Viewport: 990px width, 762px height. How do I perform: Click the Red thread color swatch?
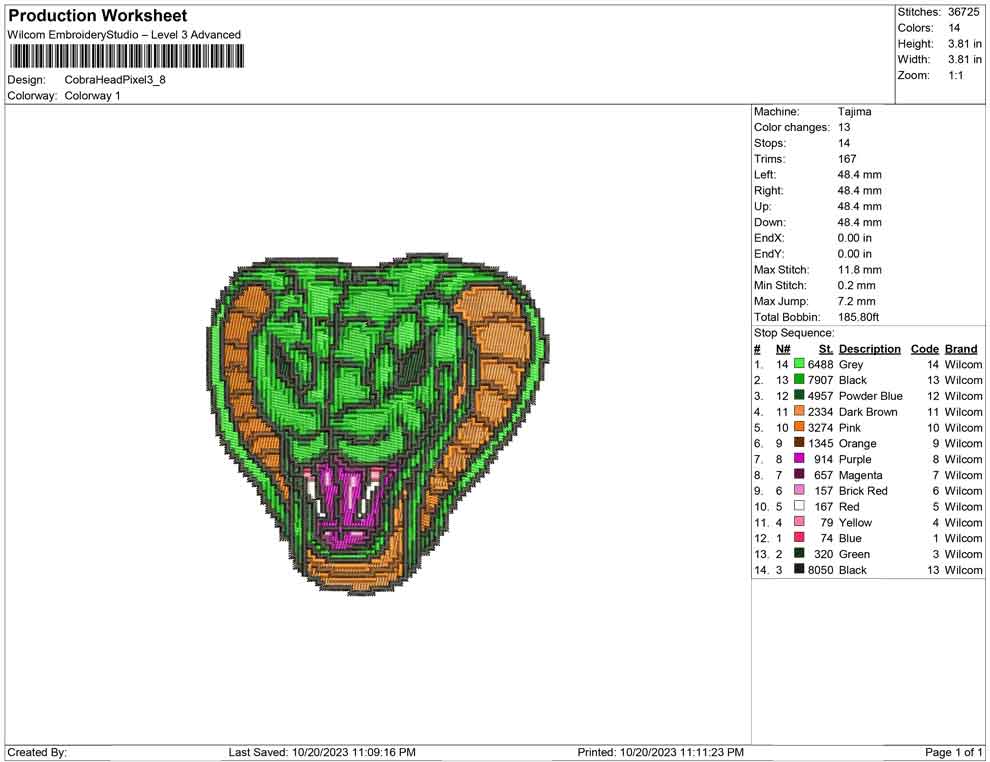799,506
